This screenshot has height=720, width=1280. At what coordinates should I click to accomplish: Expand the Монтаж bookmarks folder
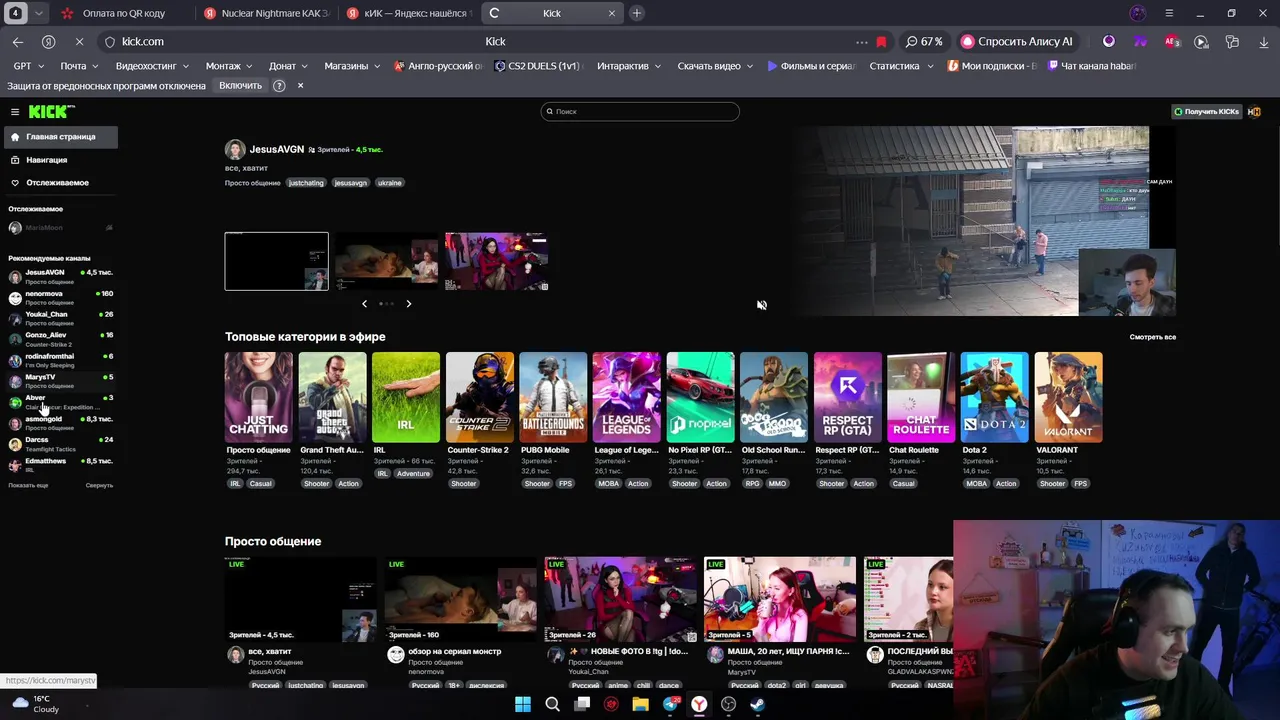tap(229, 66)
